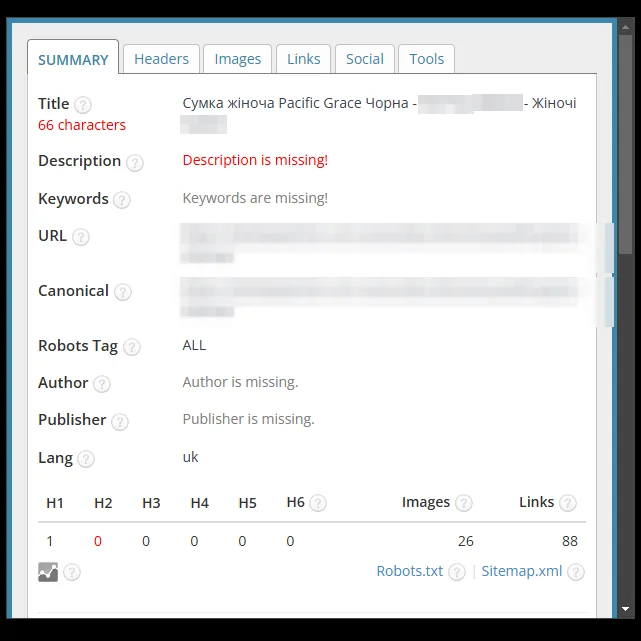This screenshot has width=641, height=641.
Task: Select 'Description is missing!' warning text
Action: 255,160
